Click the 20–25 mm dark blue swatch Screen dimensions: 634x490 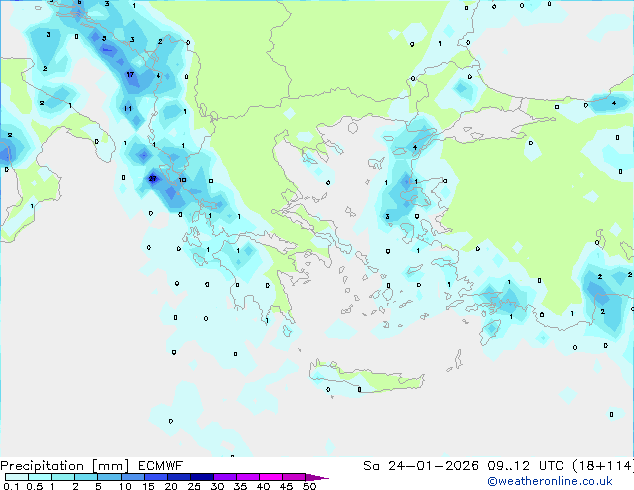179,477
